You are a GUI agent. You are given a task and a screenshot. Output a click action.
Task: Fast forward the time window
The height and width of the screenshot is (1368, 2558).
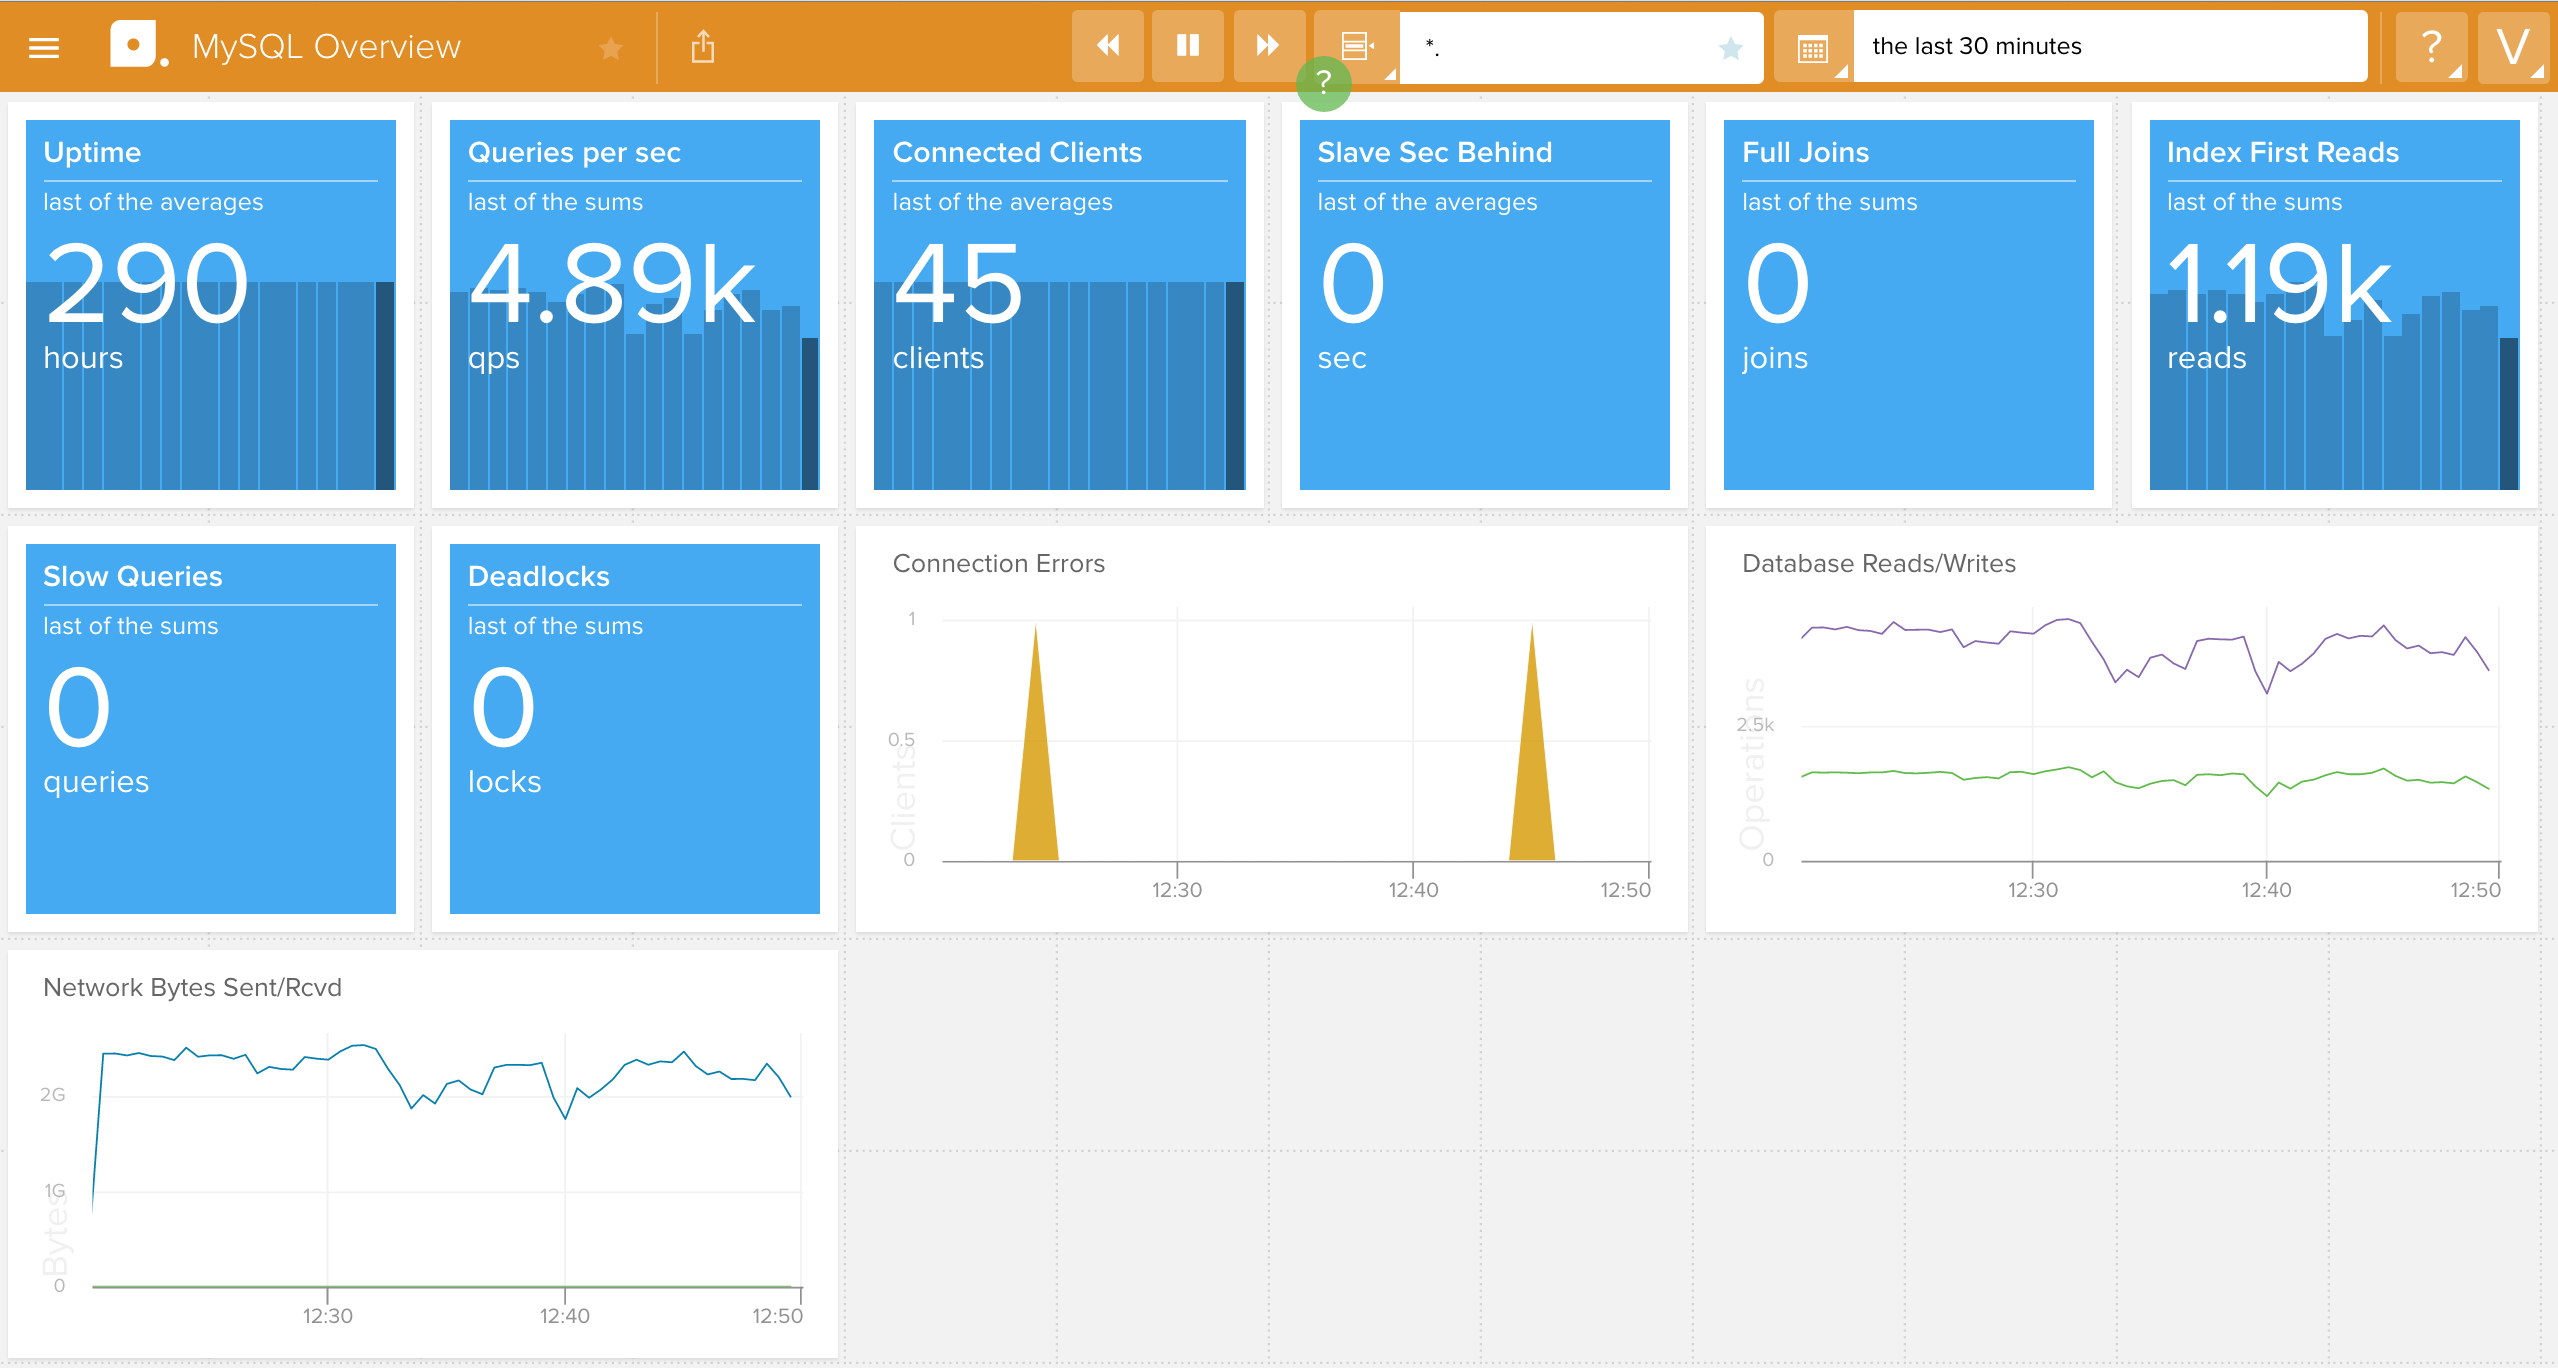(x=1269, y=46)
